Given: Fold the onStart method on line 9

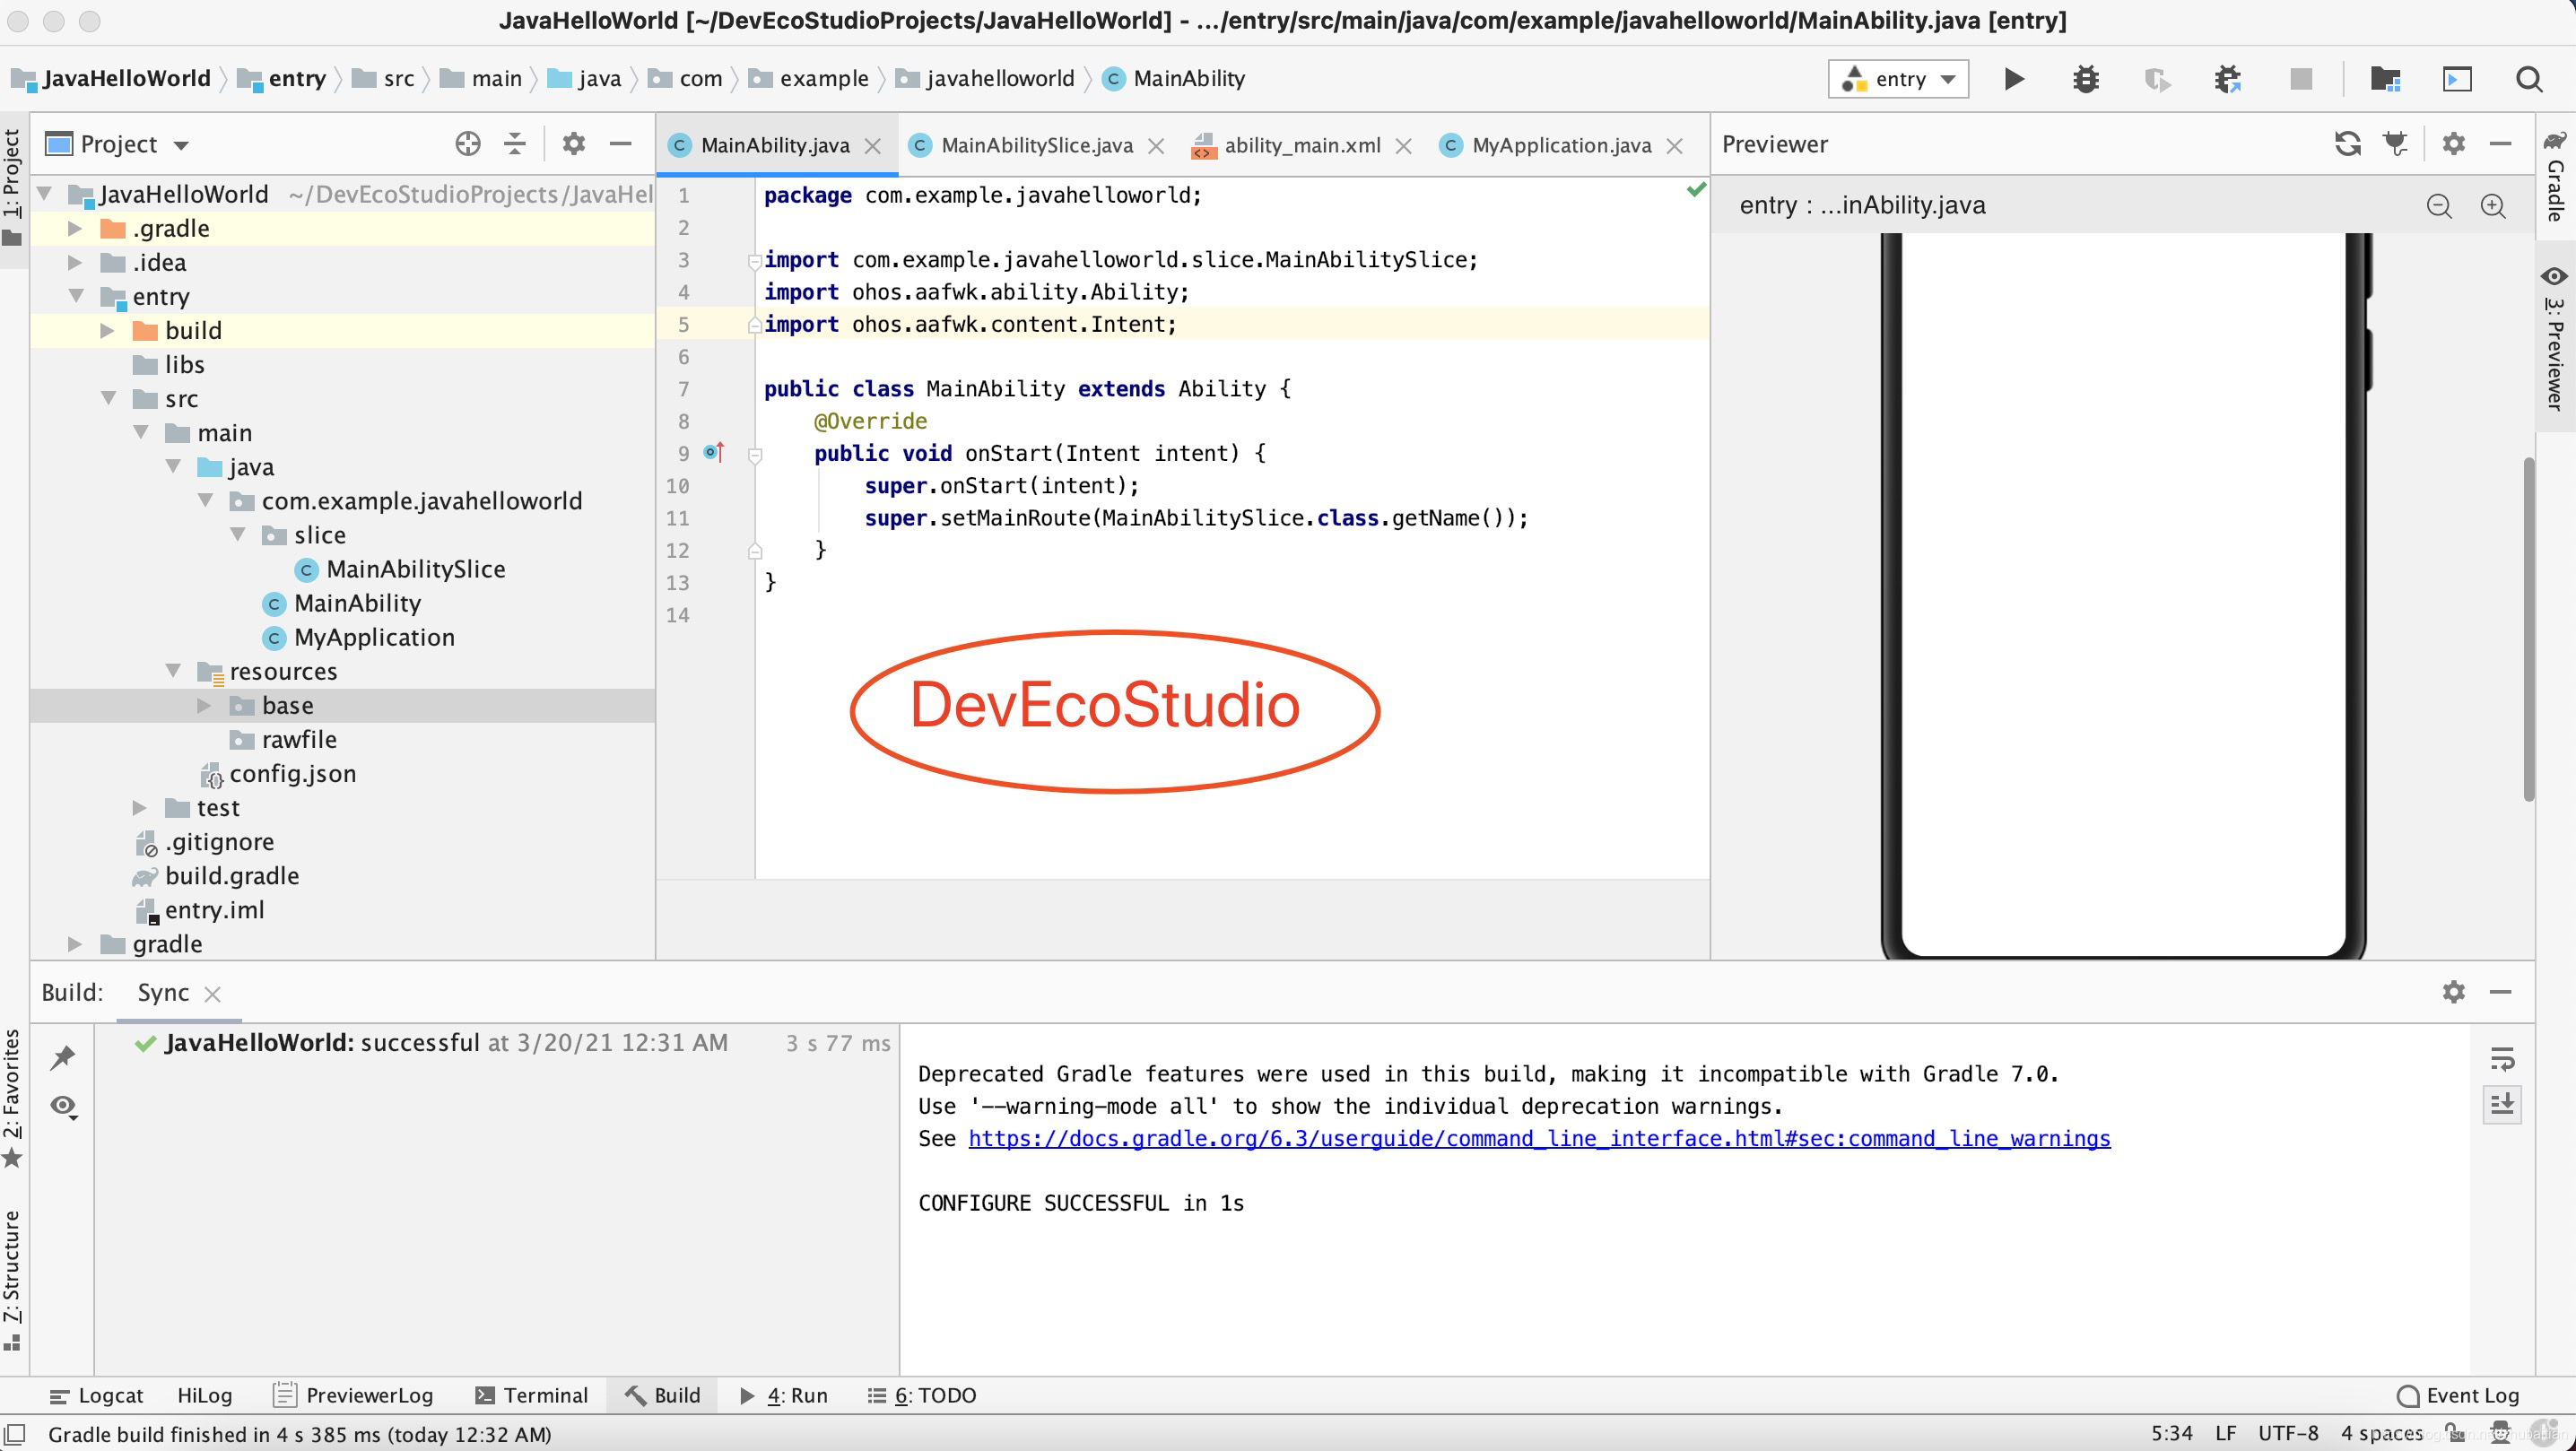Looking at the screenshot, I should [755, 455].
